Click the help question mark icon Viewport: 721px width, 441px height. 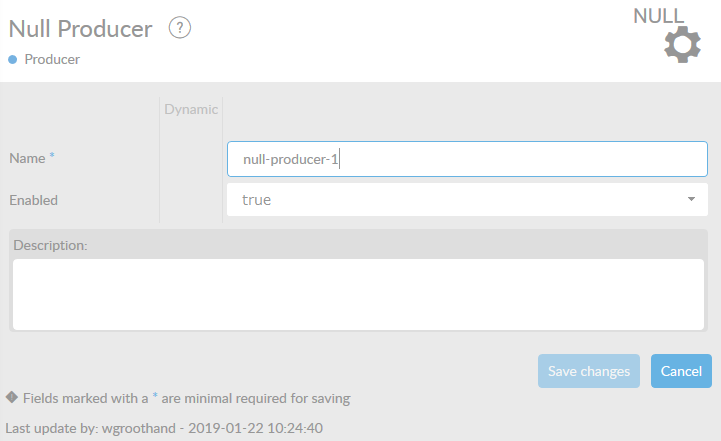click(x=180, y=28)
